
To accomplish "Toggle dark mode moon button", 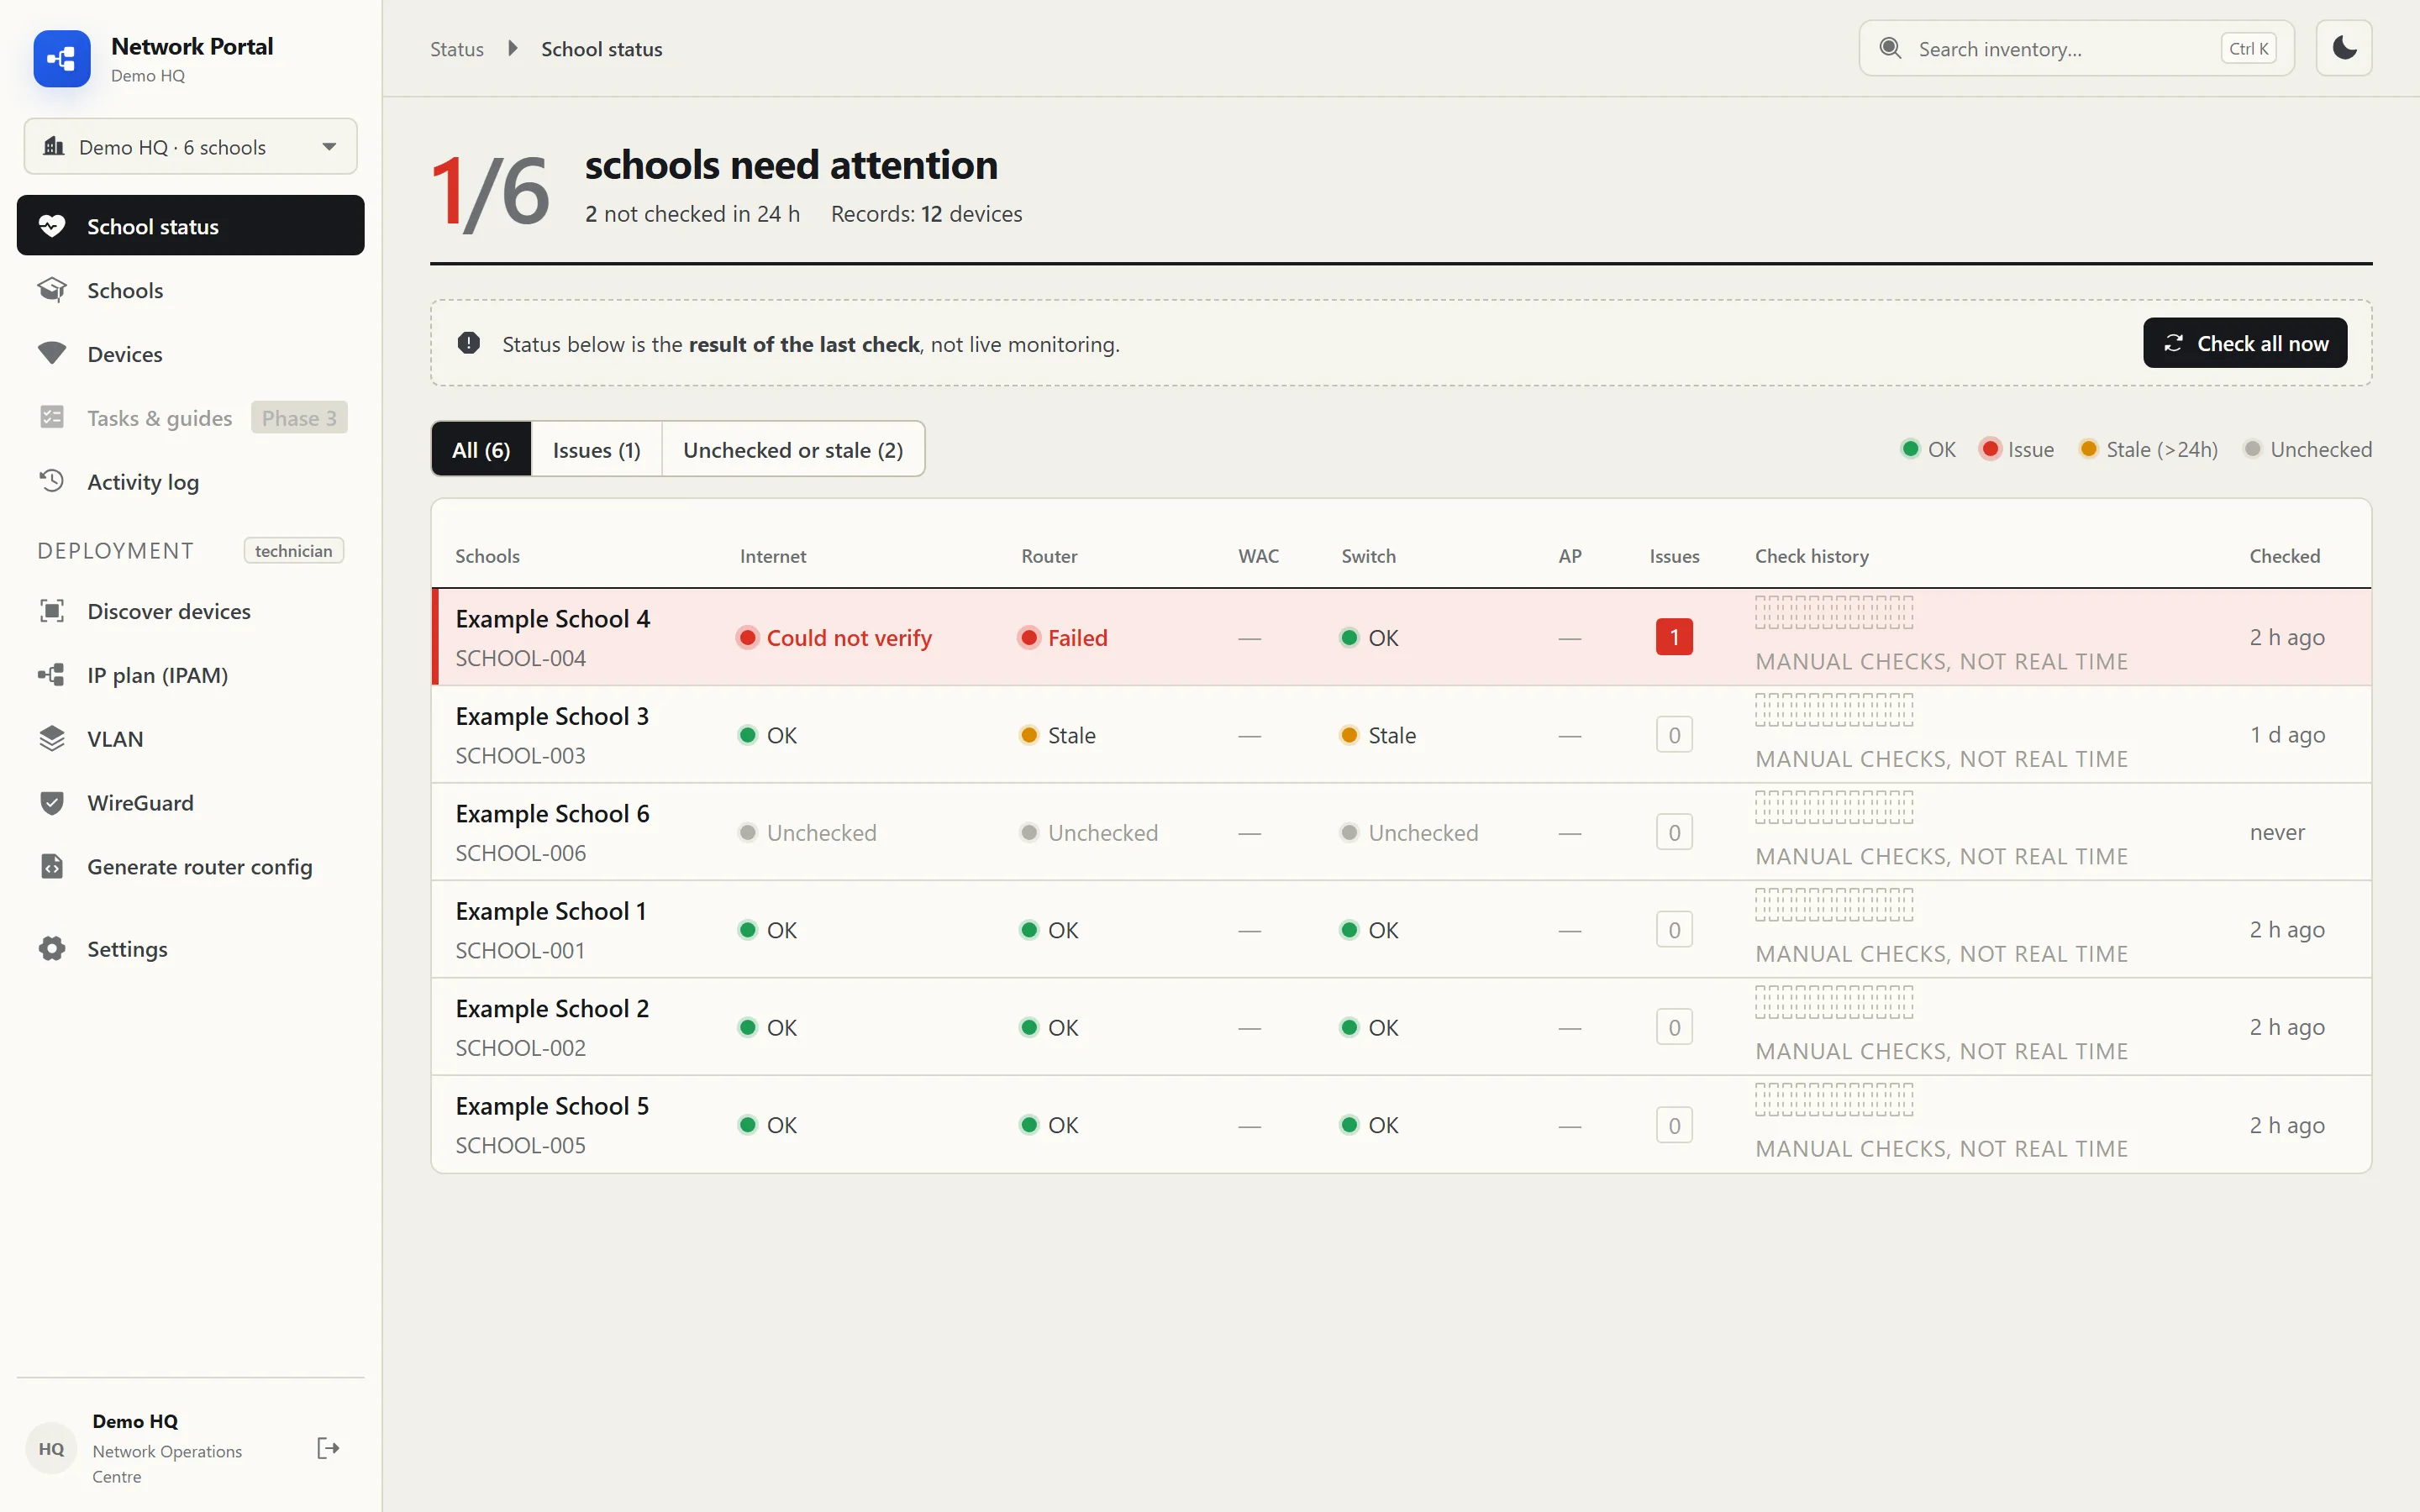I will coord(2344,48).
